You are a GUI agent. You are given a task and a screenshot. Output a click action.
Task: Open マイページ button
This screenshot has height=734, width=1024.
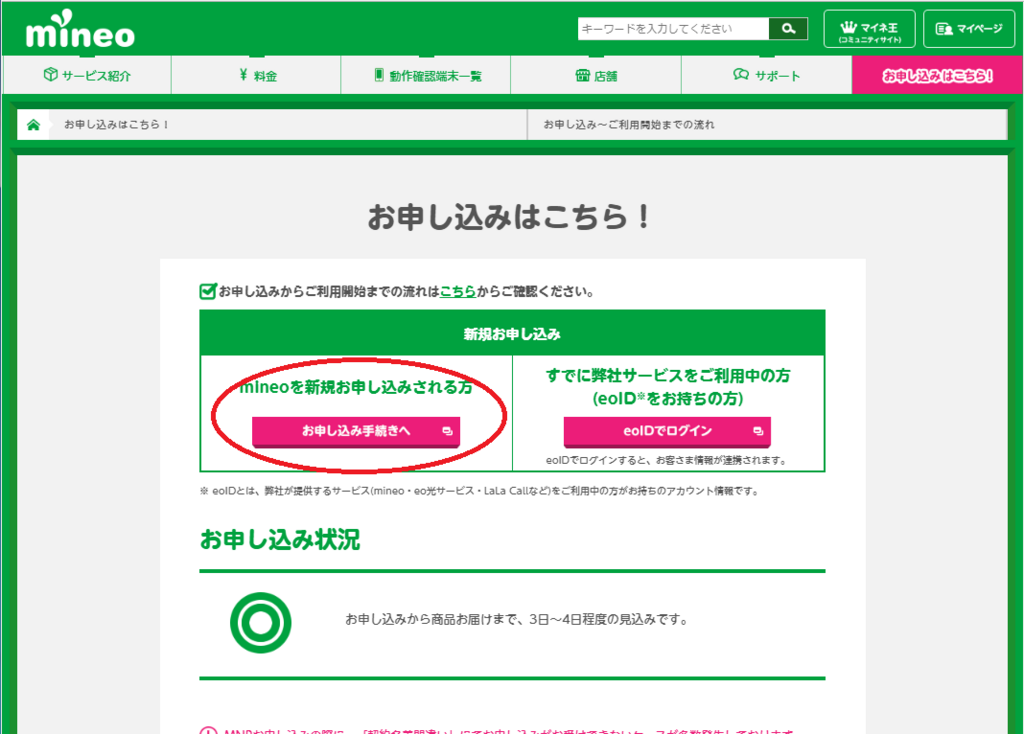[x=969, y=29]
